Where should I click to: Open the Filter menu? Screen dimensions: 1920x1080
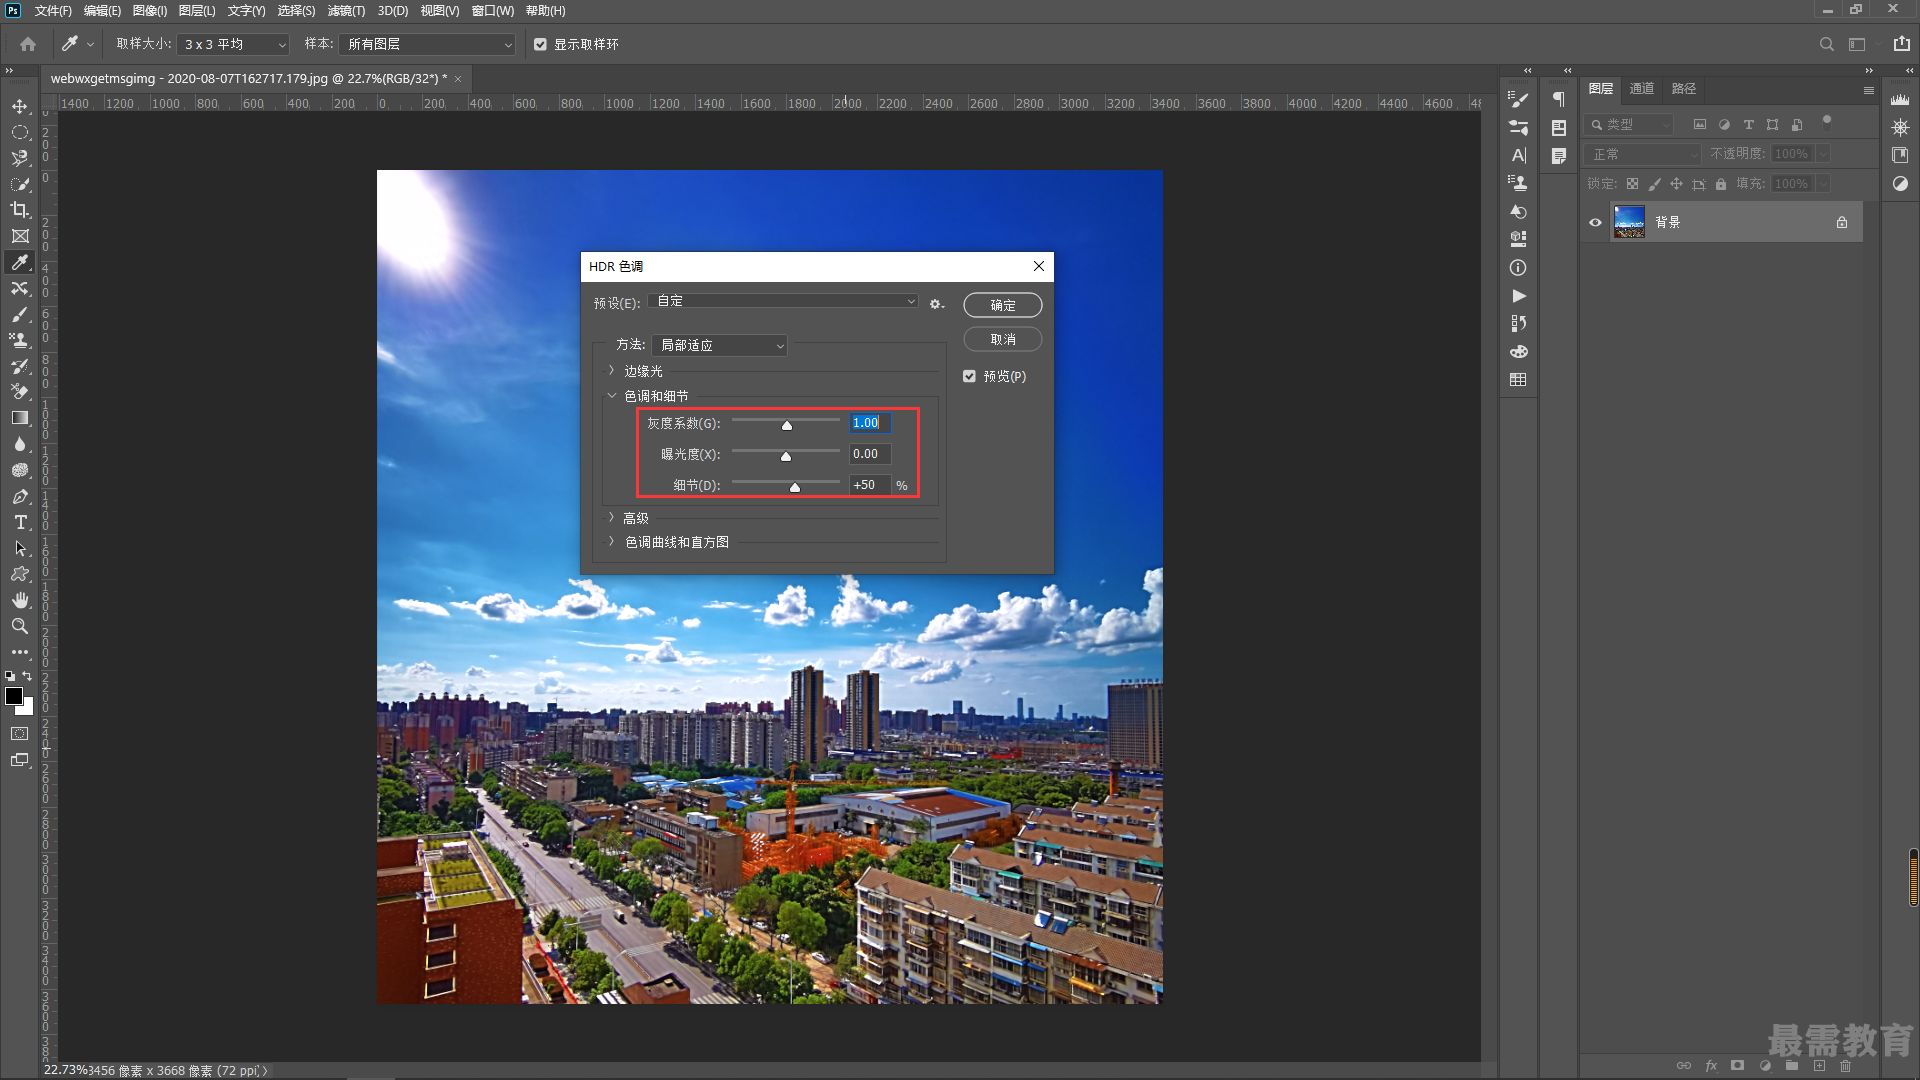point(346,10)
